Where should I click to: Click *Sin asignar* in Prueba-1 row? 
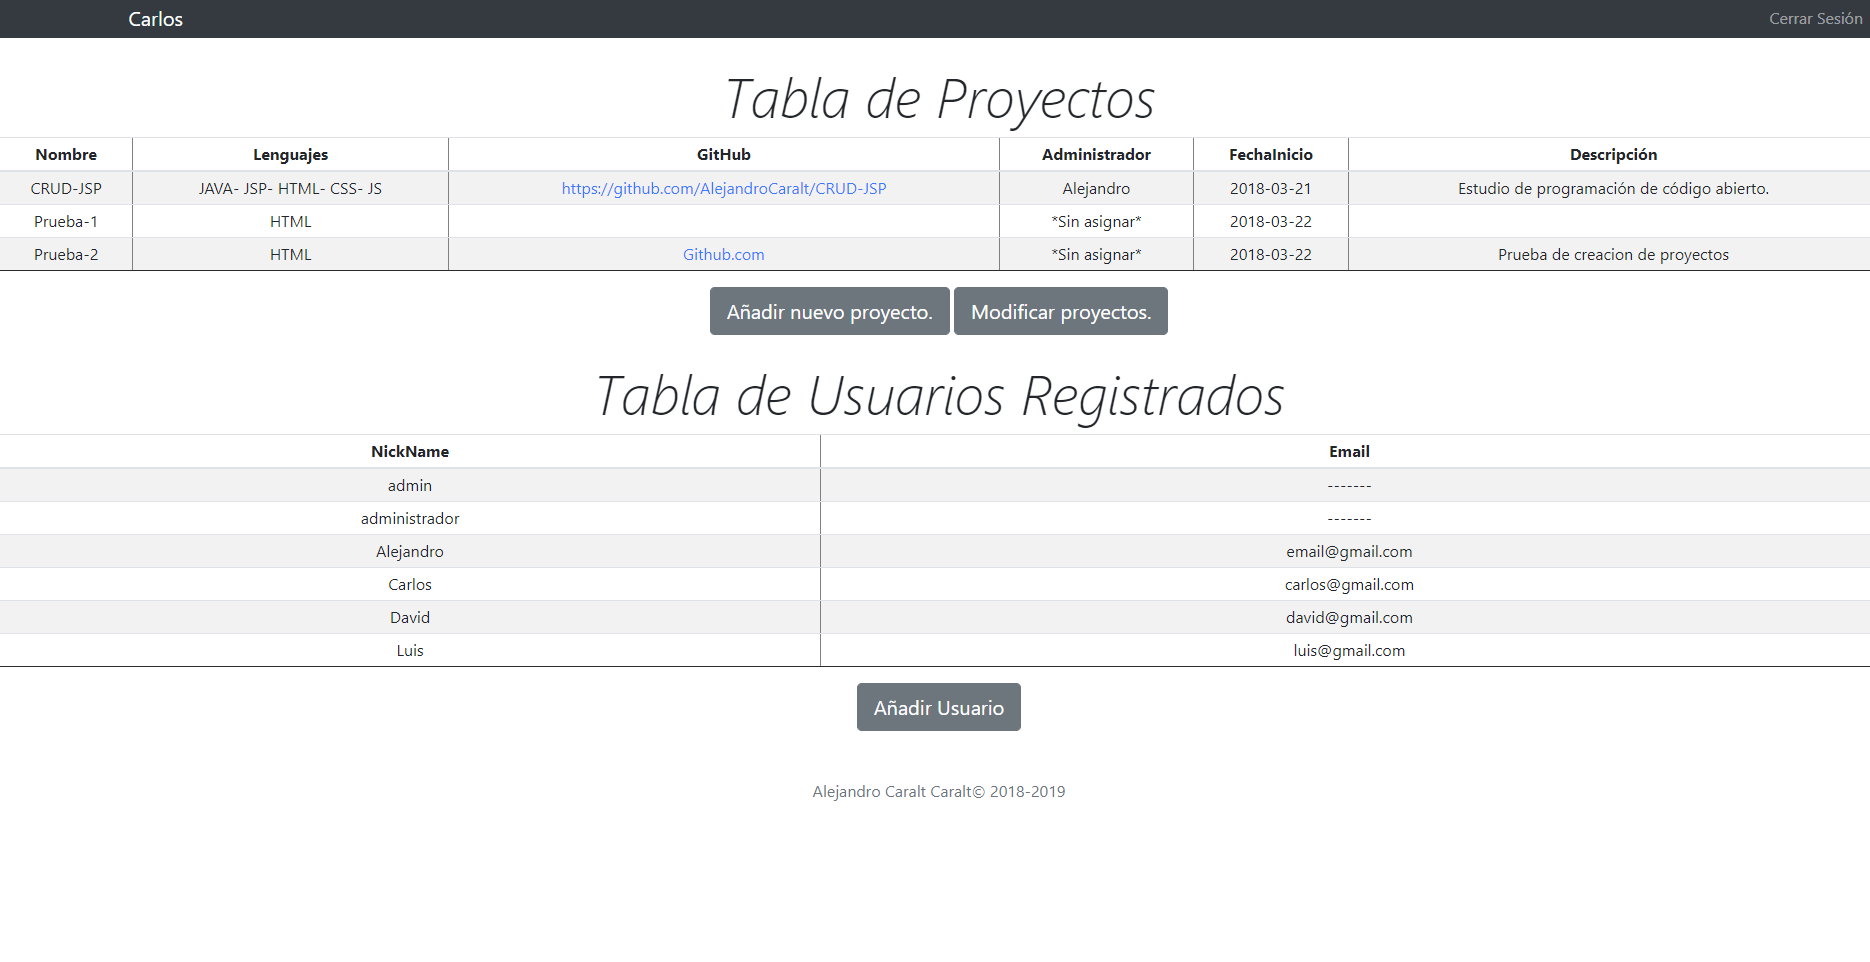click(x=1096, y=221)
